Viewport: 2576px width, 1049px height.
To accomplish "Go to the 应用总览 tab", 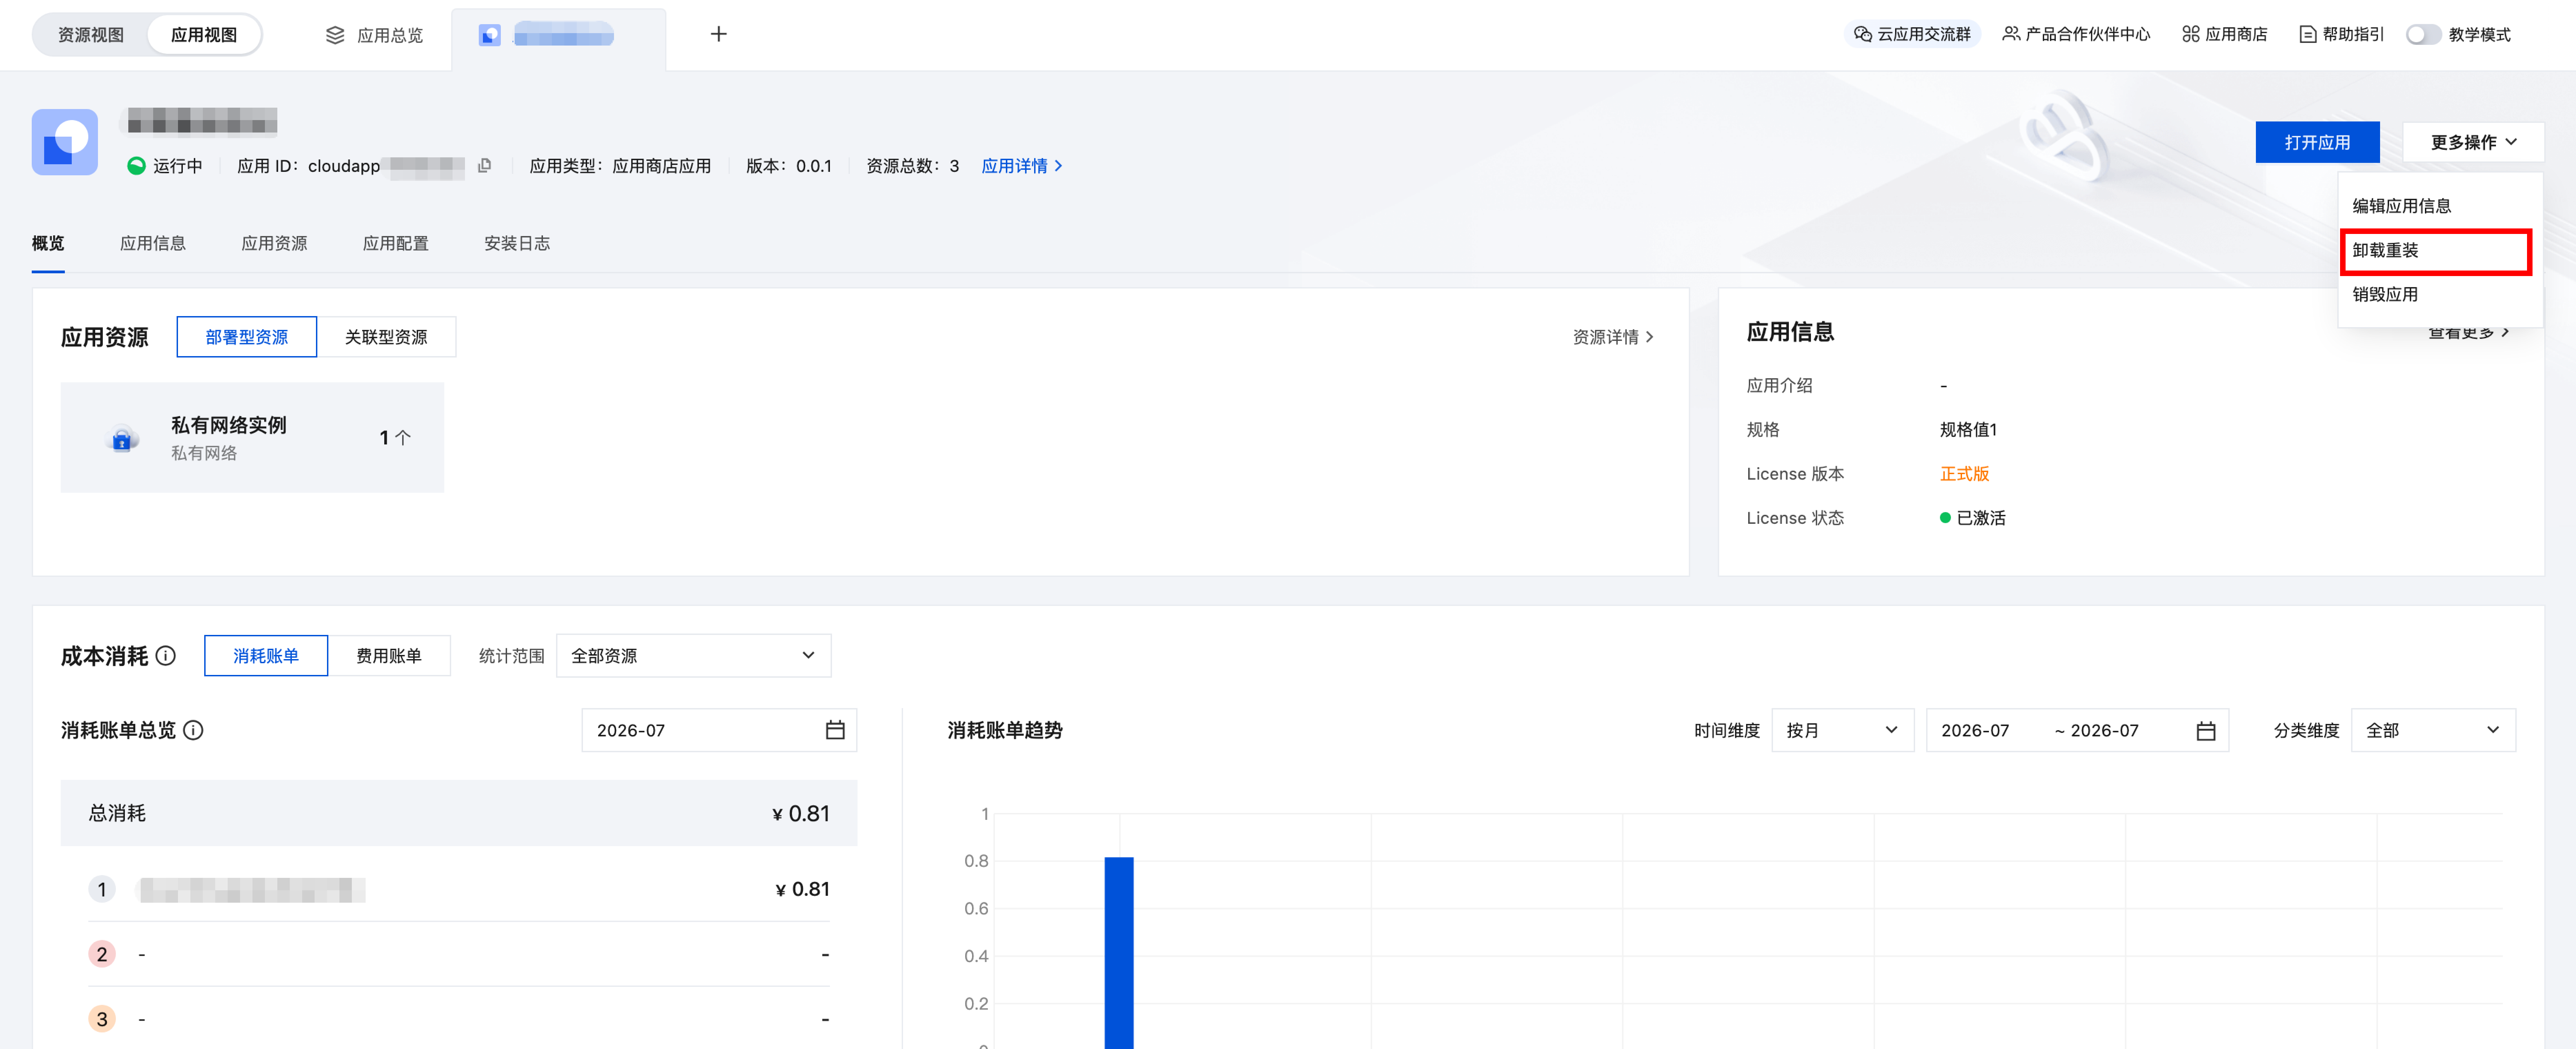I will pos(375,35).
